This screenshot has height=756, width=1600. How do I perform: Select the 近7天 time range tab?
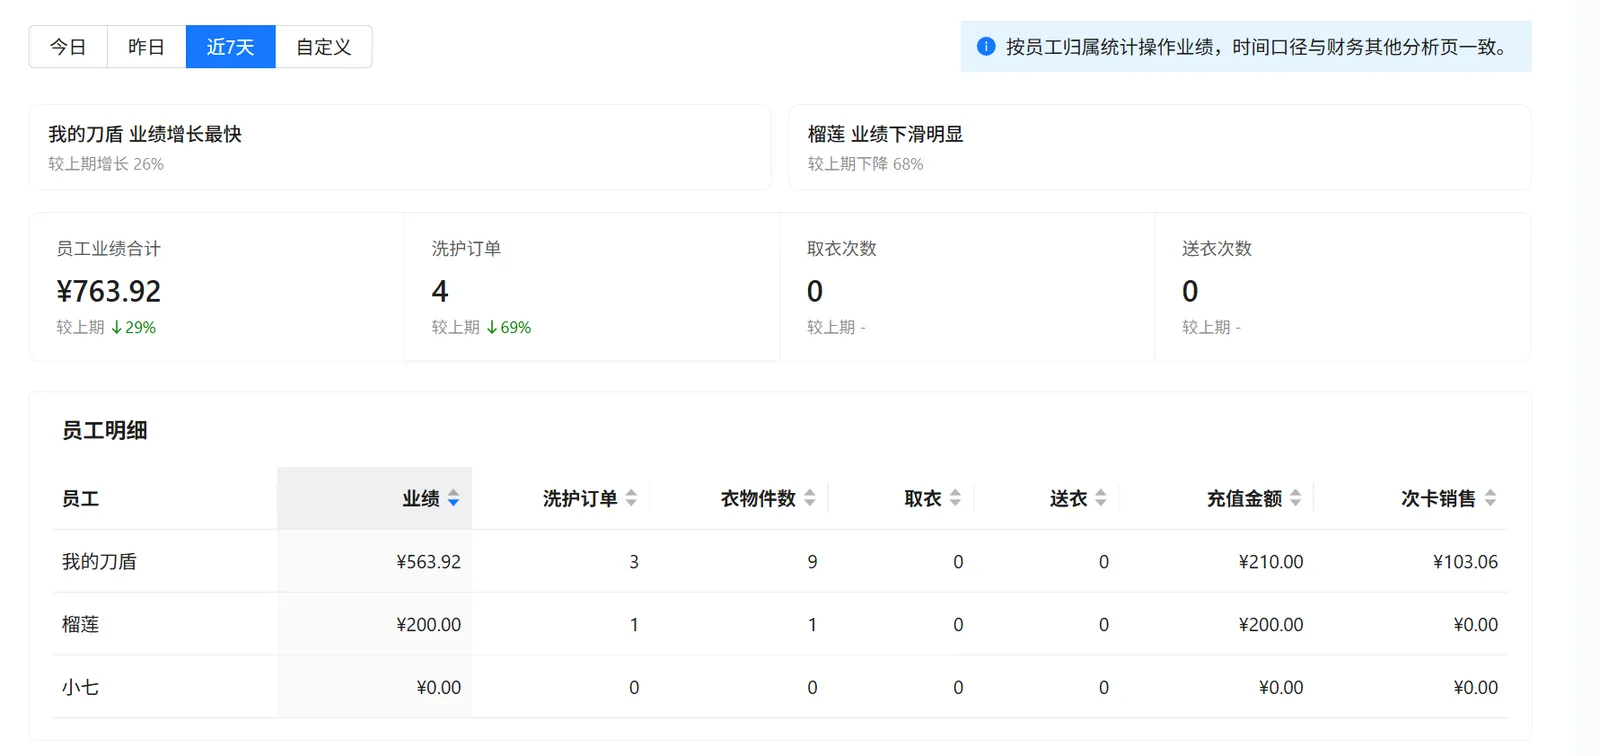(230, 47)
